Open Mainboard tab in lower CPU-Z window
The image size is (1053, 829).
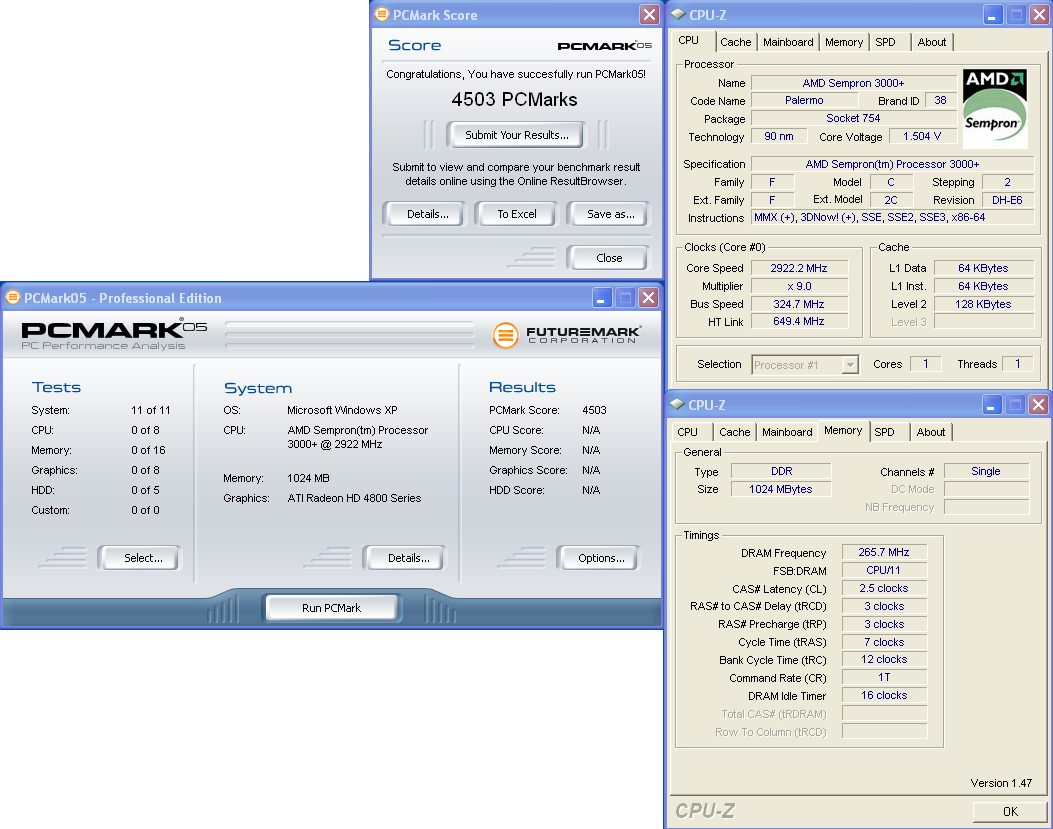pyautogui.click(x=786, y=432)
